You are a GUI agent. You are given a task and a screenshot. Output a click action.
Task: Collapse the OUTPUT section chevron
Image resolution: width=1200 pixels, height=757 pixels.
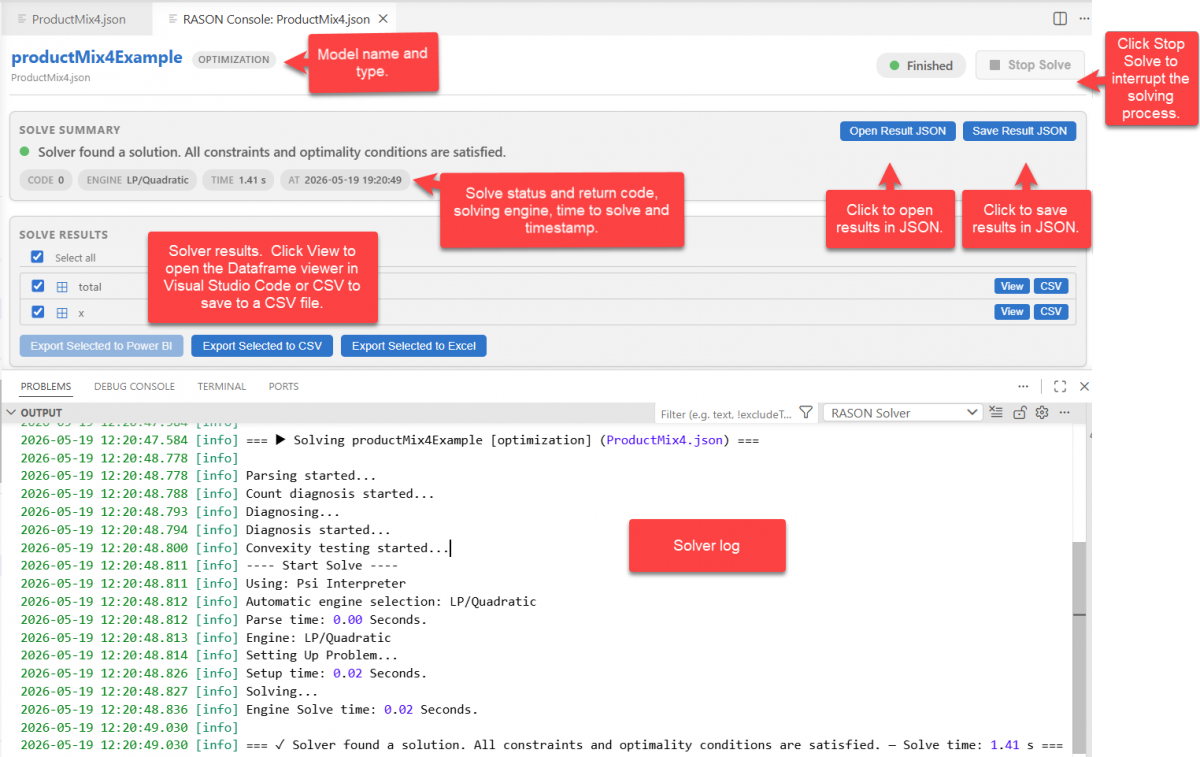(11, 413)
